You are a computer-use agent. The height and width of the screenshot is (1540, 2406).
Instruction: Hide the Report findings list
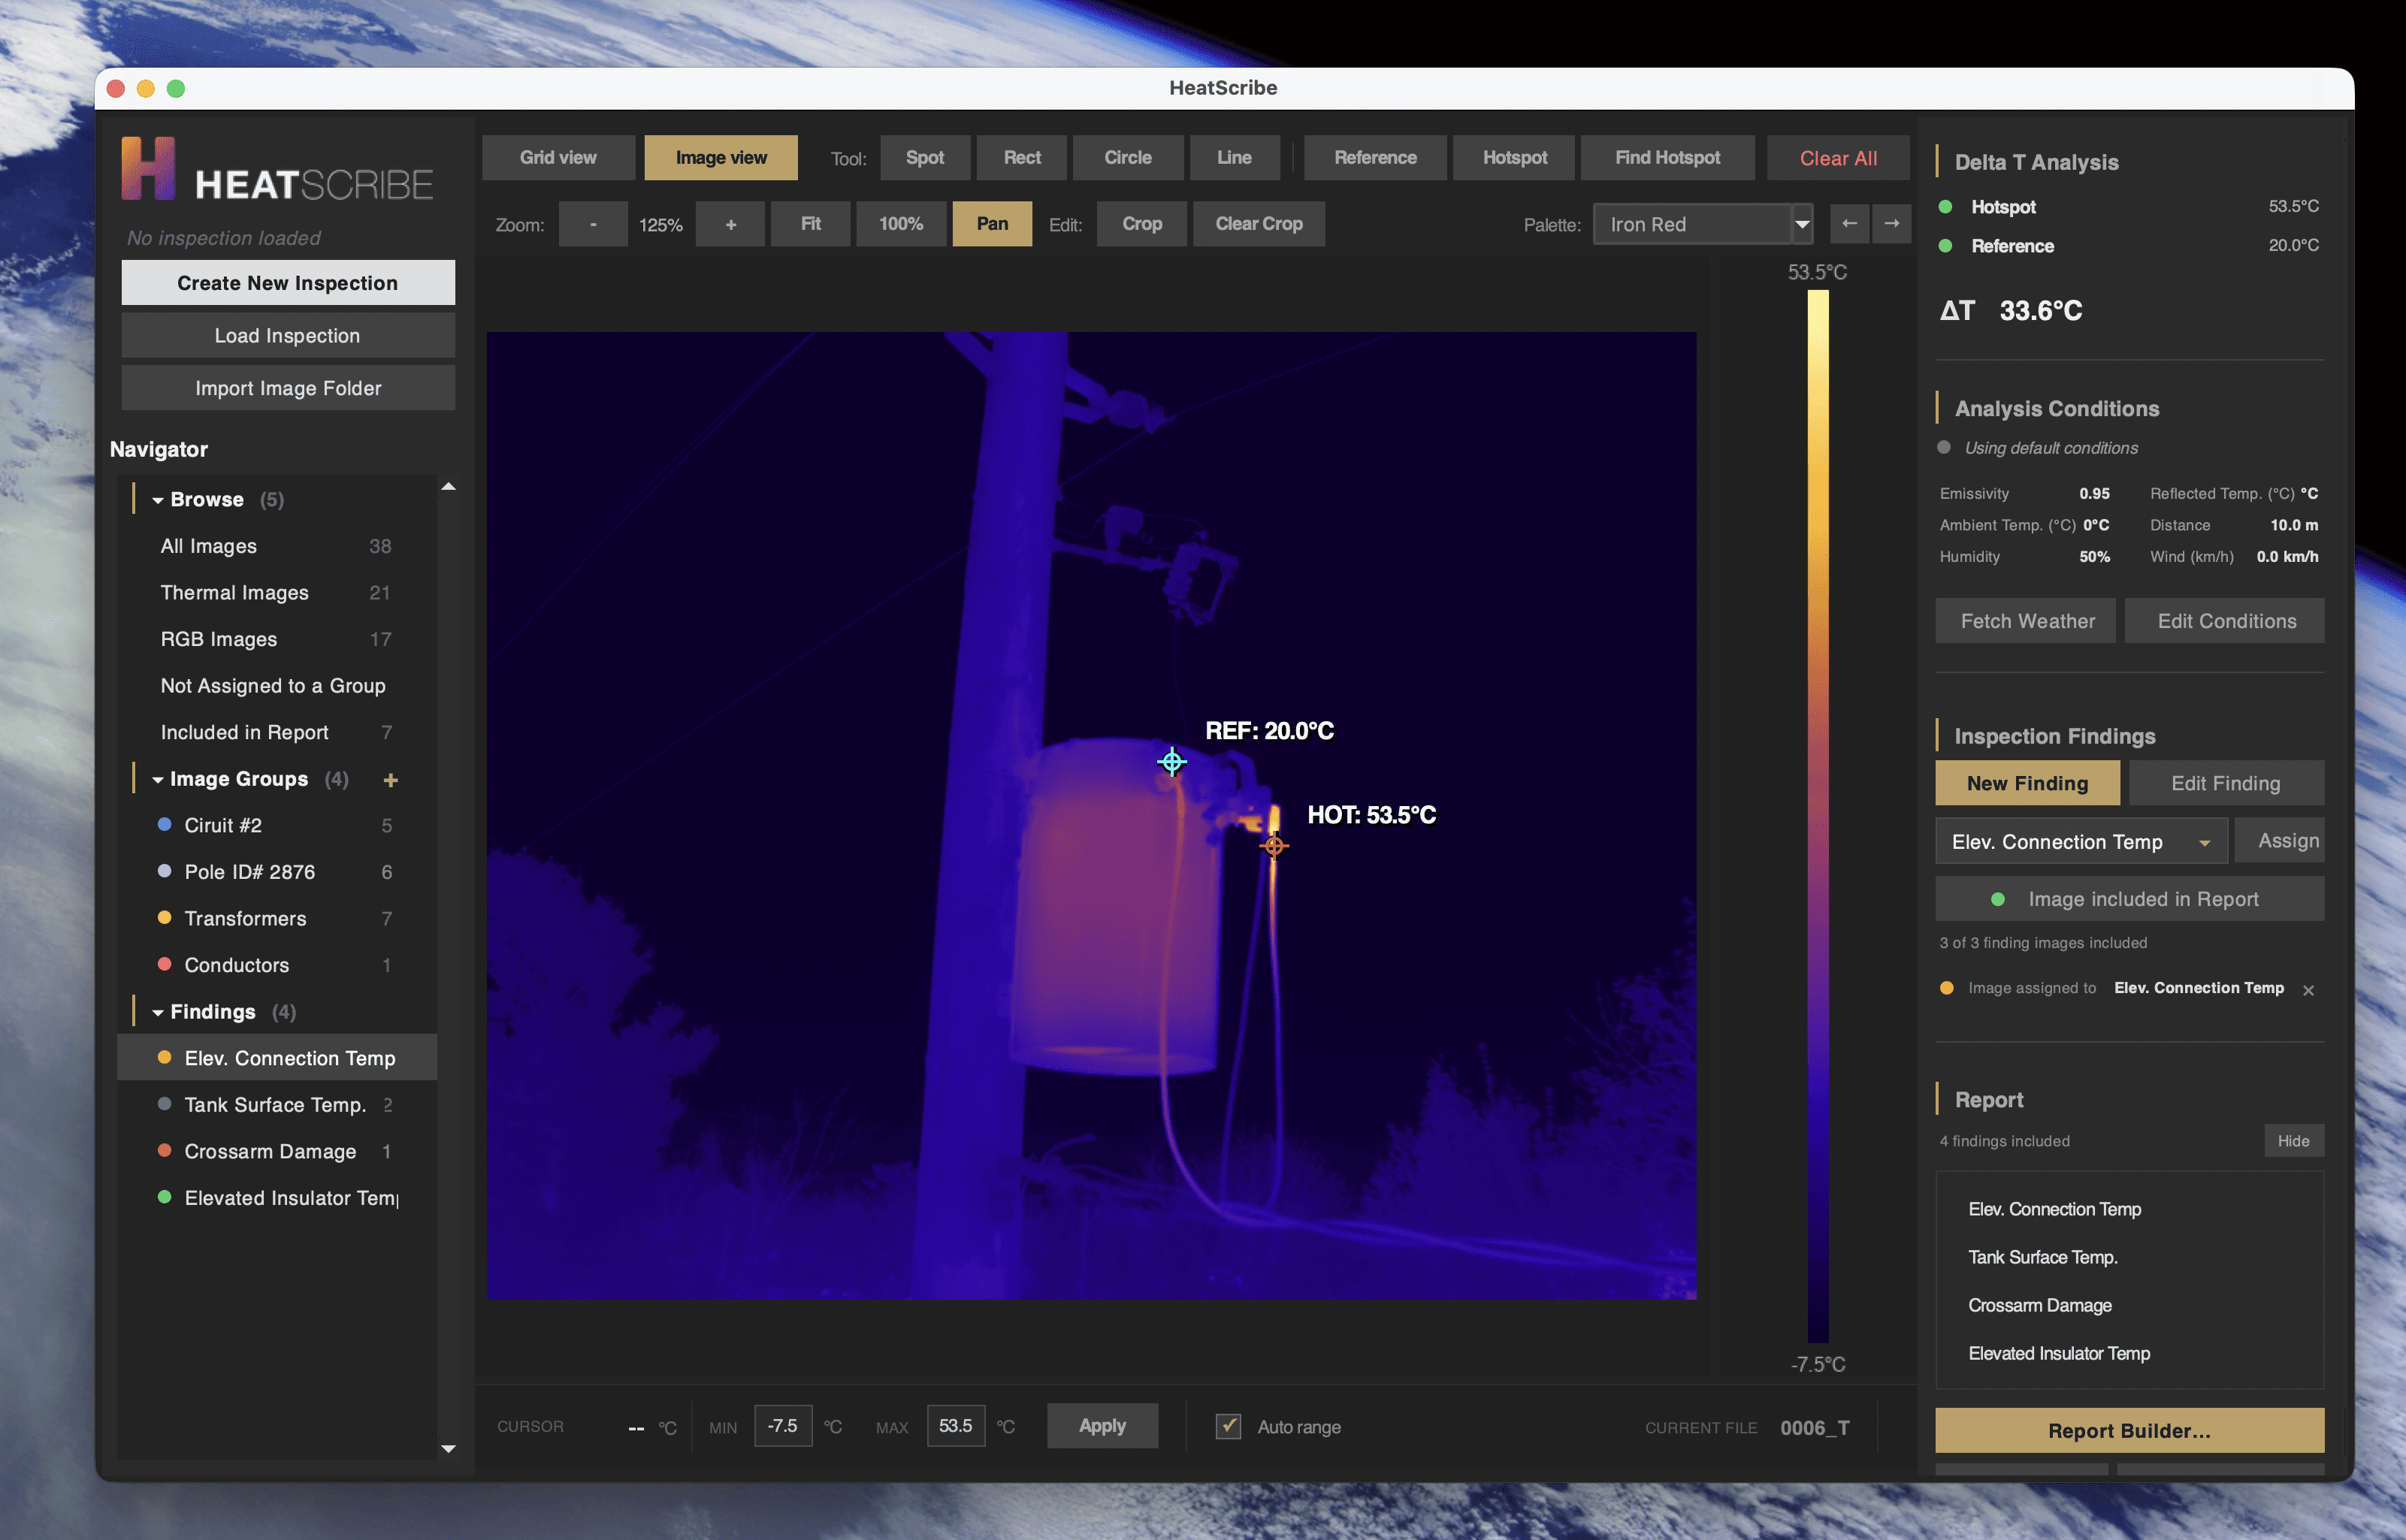pyautogui.click(x=2294, y=1141)
